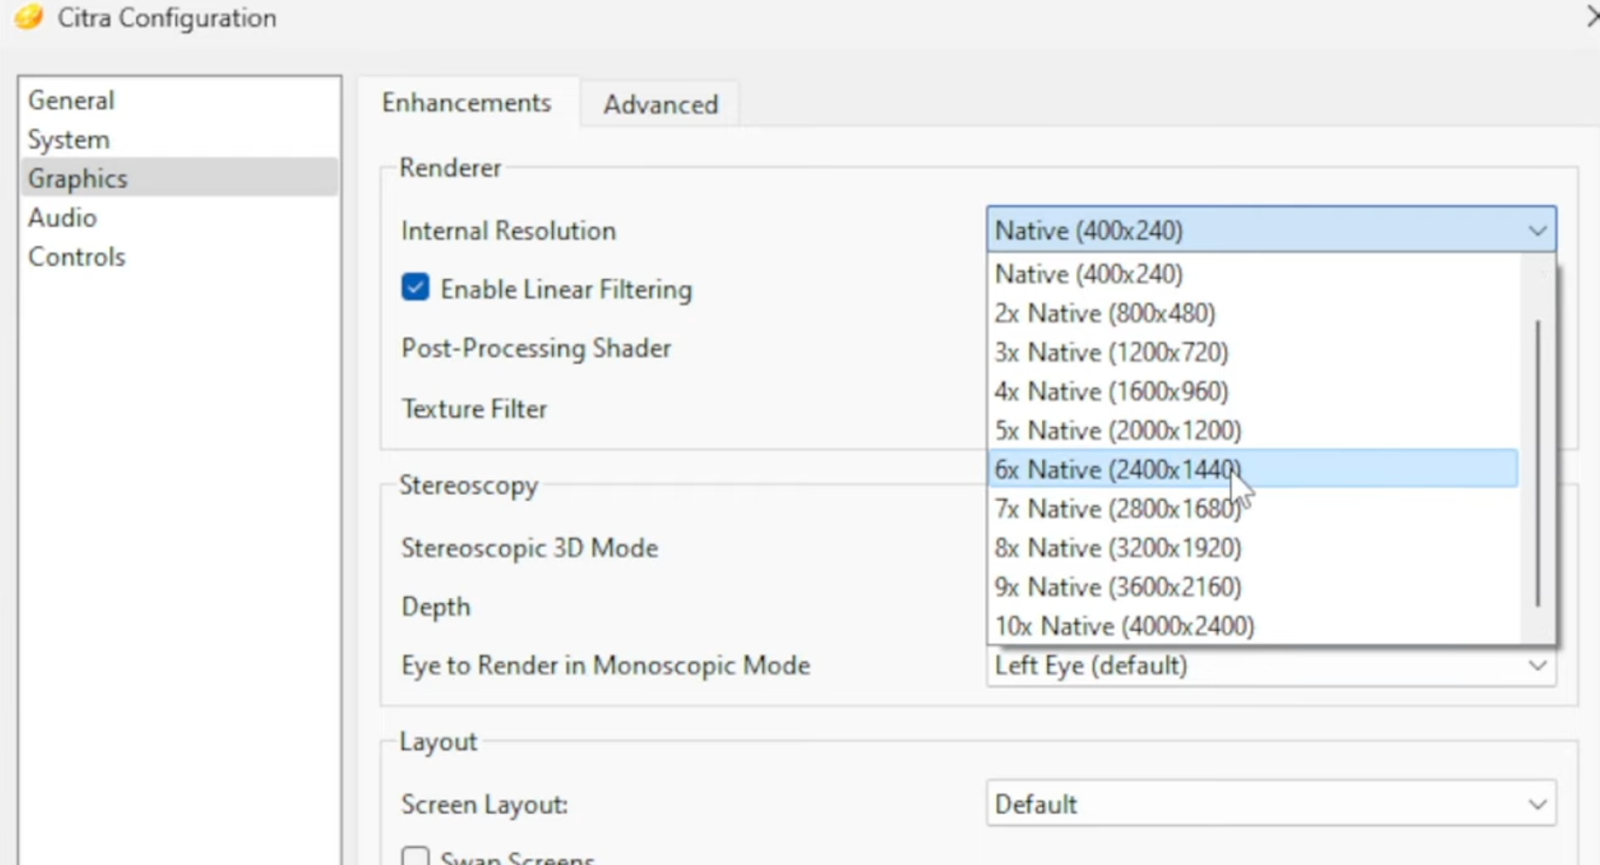Click the Internal Resolution dropdown arrow
1600x865 pixels.
point(1537,231)
